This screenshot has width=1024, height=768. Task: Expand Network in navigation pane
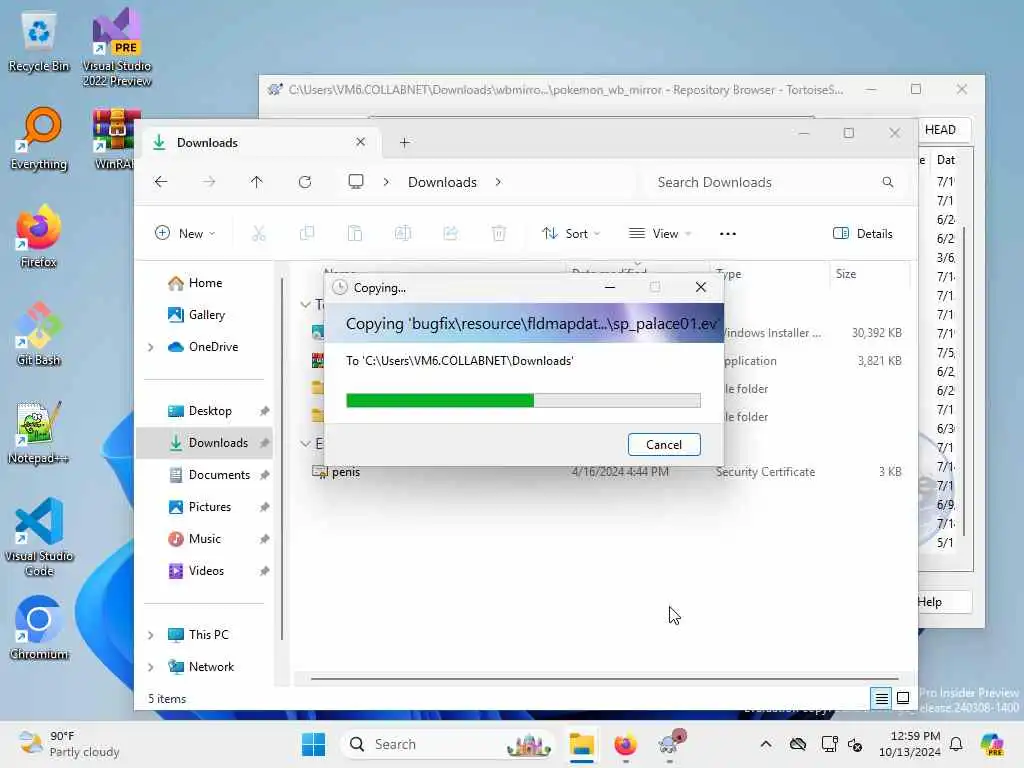coord(151,667)
